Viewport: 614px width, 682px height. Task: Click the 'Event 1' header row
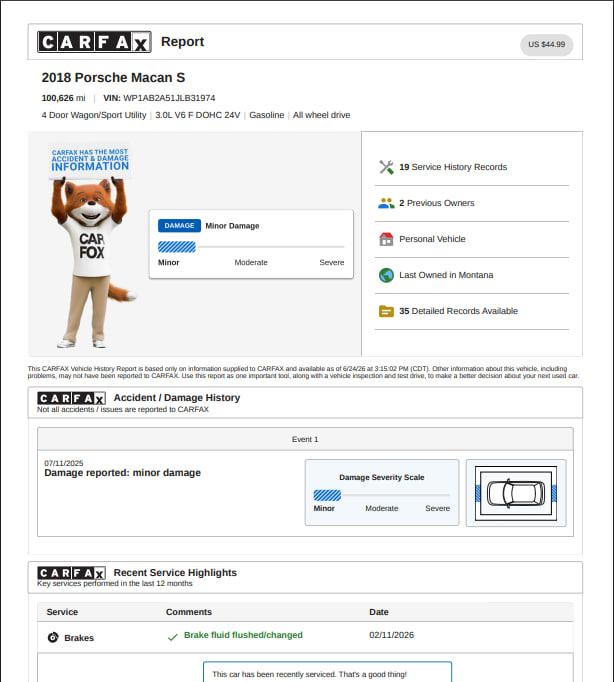click(x=305, y=439)
